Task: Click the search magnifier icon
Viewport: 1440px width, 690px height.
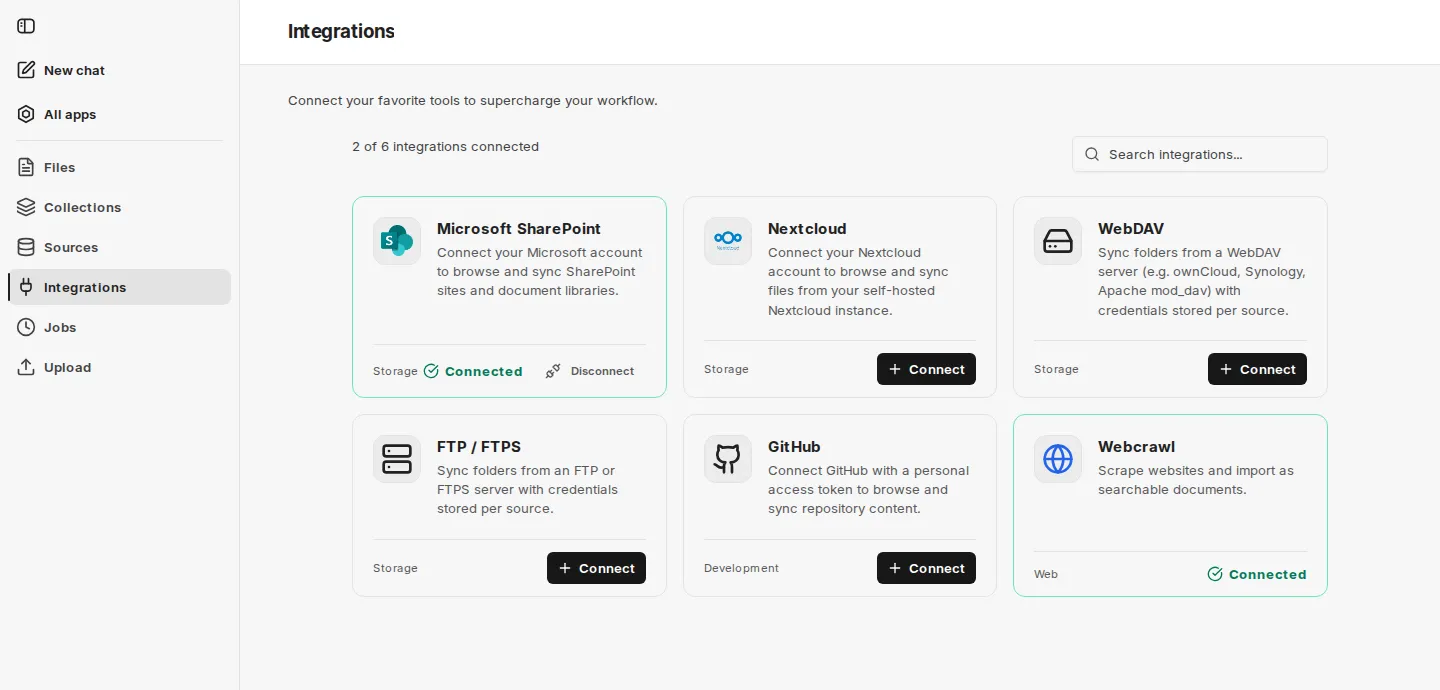Action: click(1092, 154)
